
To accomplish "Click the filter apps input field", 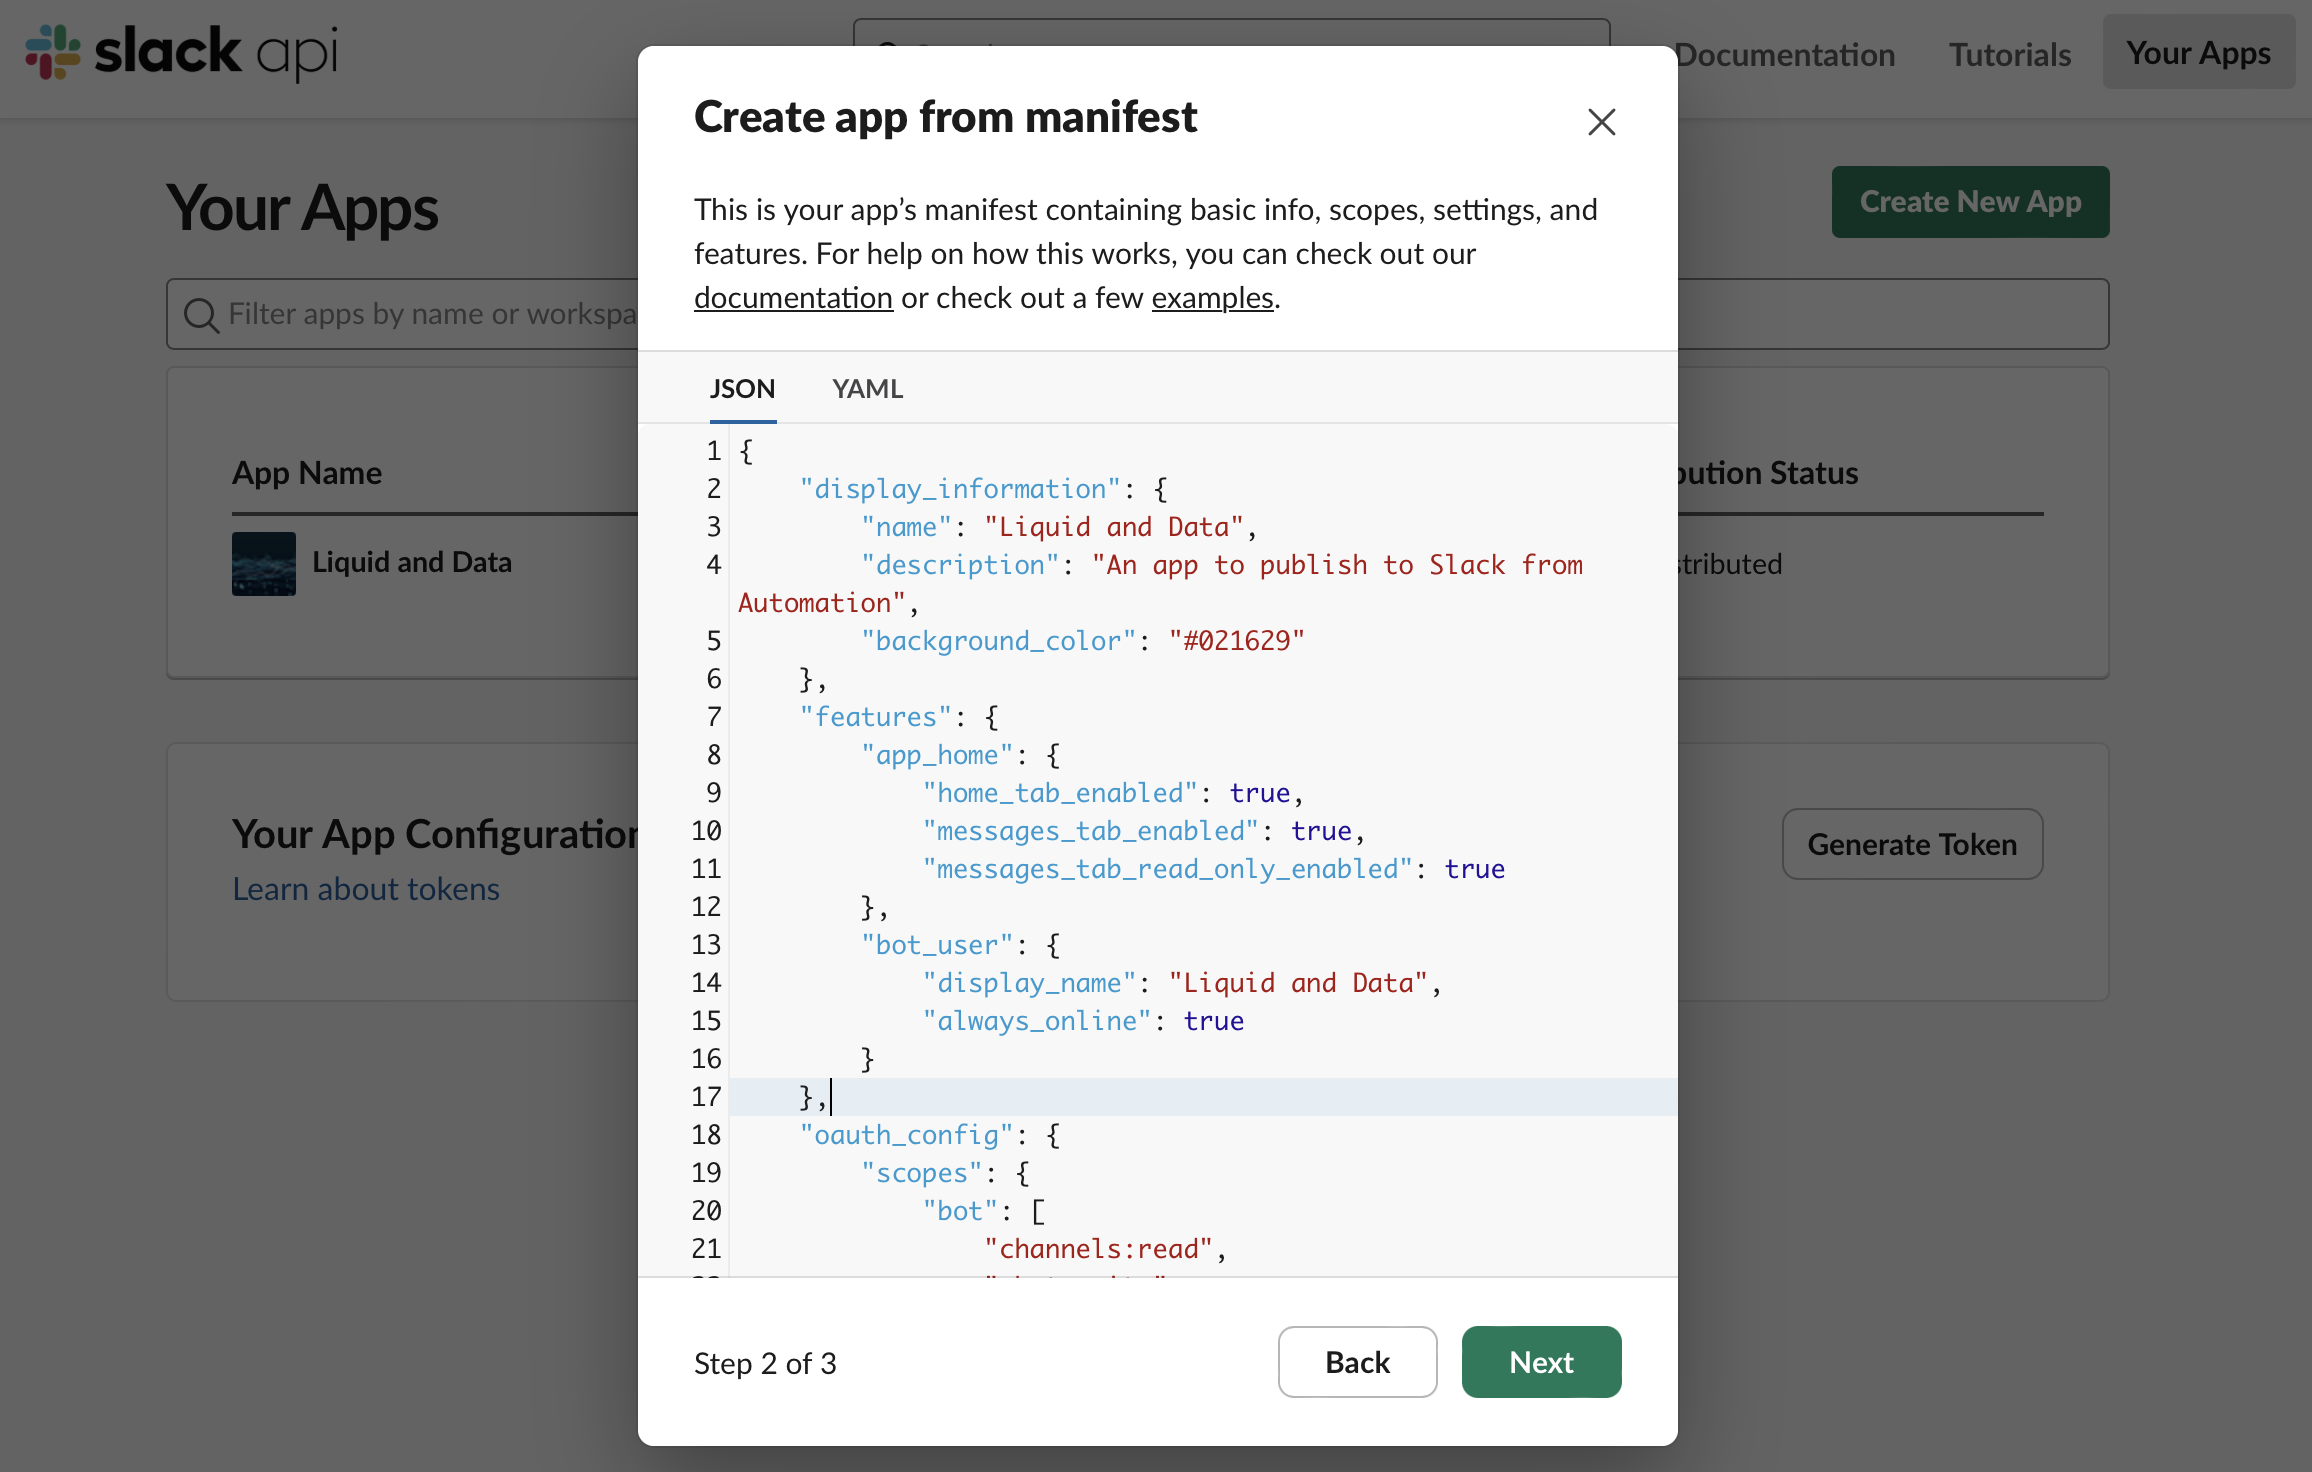I will coord(430,315).
